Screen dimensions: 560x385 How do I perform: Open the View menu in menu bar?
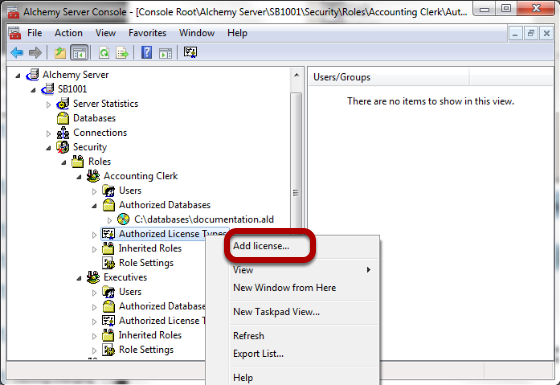pyautogui.click(x=105, y=33)
